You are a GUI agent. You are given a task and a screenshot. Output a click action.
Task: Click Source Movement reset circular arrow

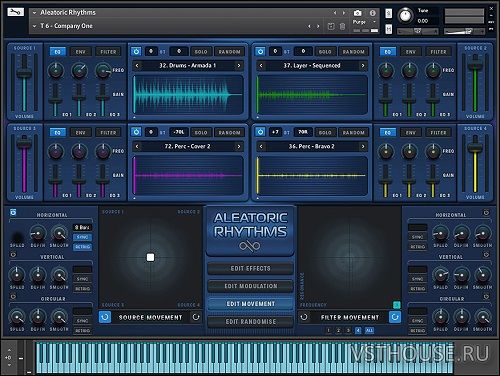point(196,317)
